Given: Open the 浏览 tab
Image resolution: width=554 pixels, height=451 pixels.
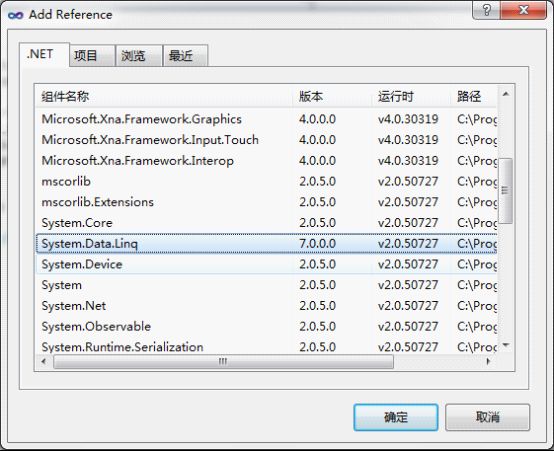Looking at the screenshot, I should [x=139, y=56].
